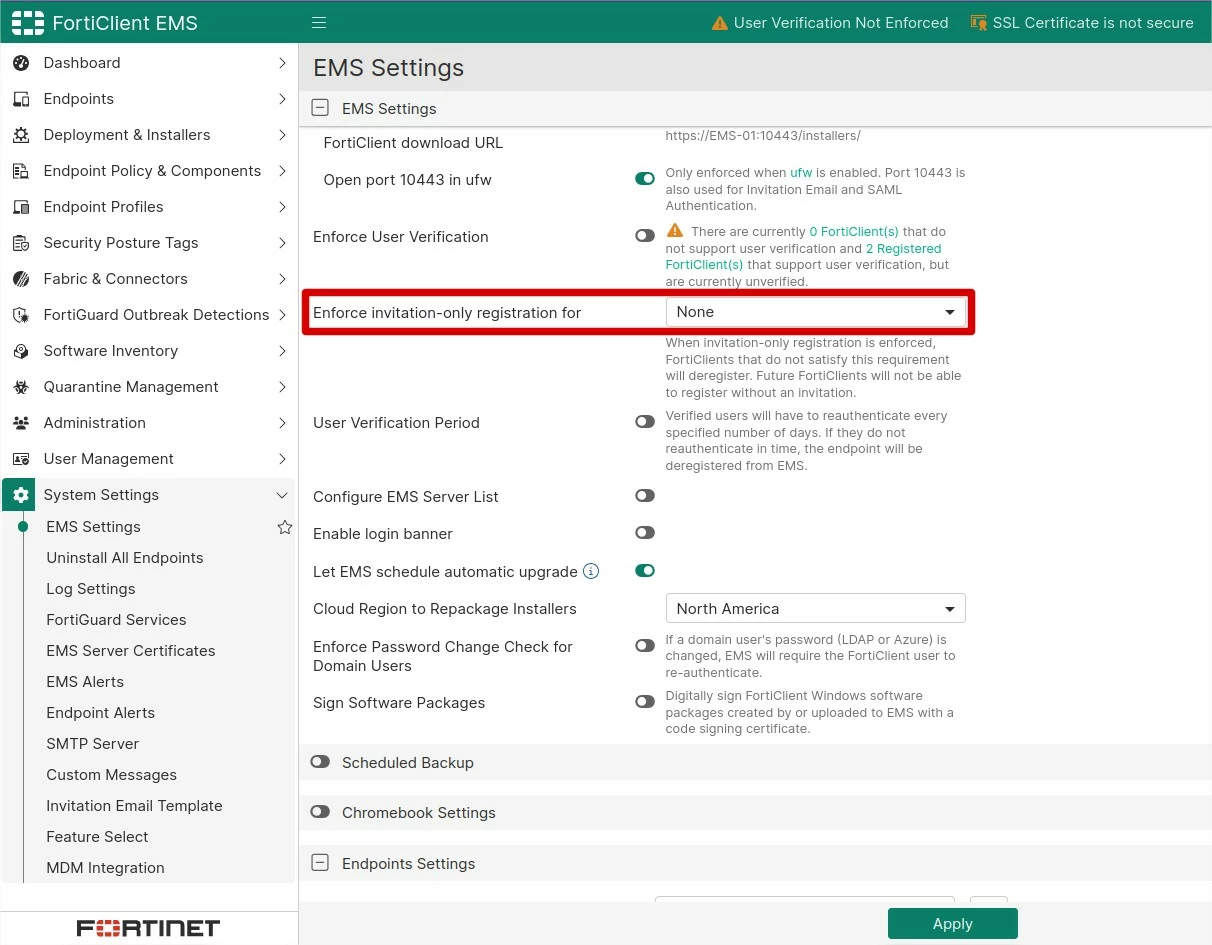The height and width of the screenshot is (945, 1212).
Task: Star the EMS Settings favorite icon
Action: tap(285, 527)
